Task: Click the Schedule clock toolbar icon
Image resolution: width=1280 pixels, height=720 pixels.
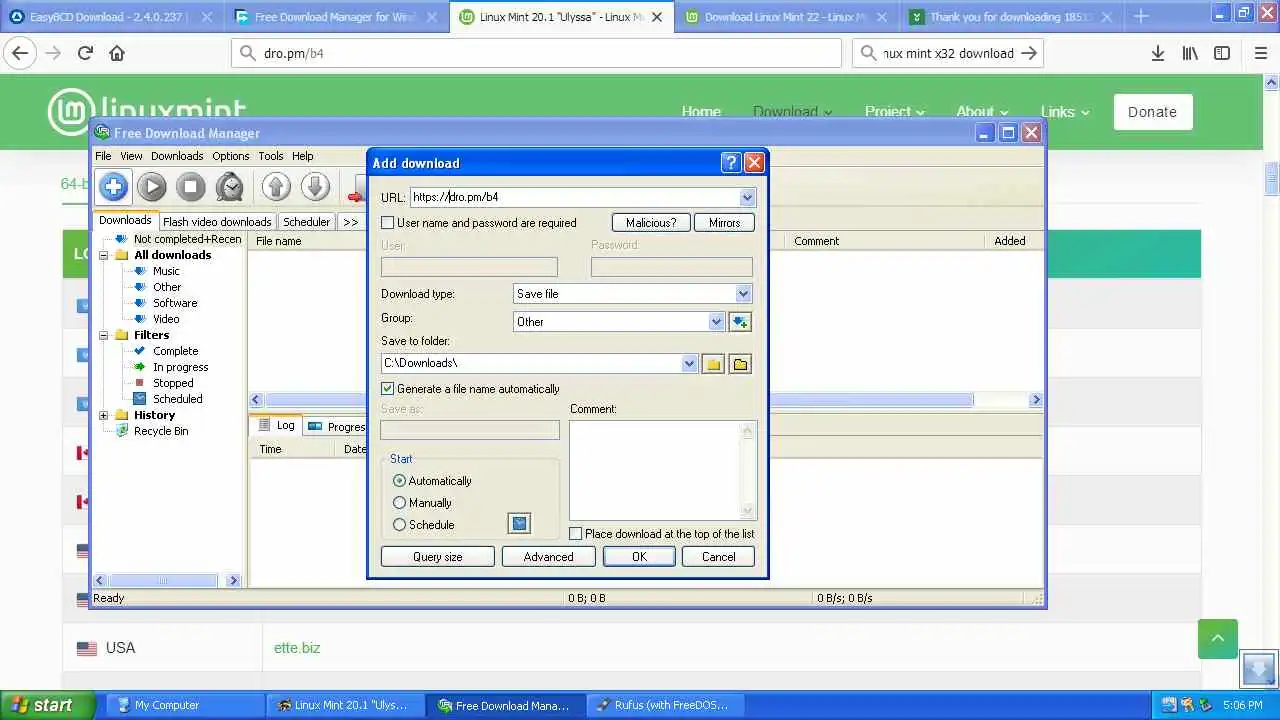Action: pos(230,186)
